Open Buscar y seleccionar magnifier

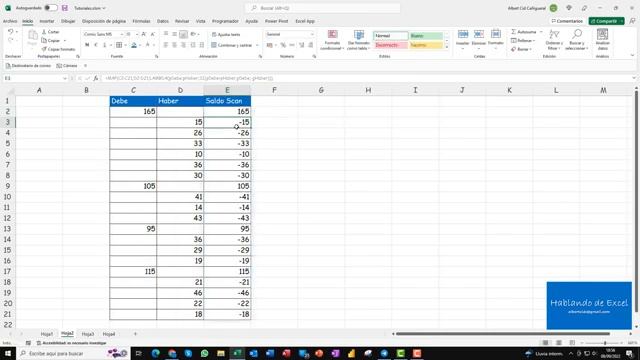576,40
